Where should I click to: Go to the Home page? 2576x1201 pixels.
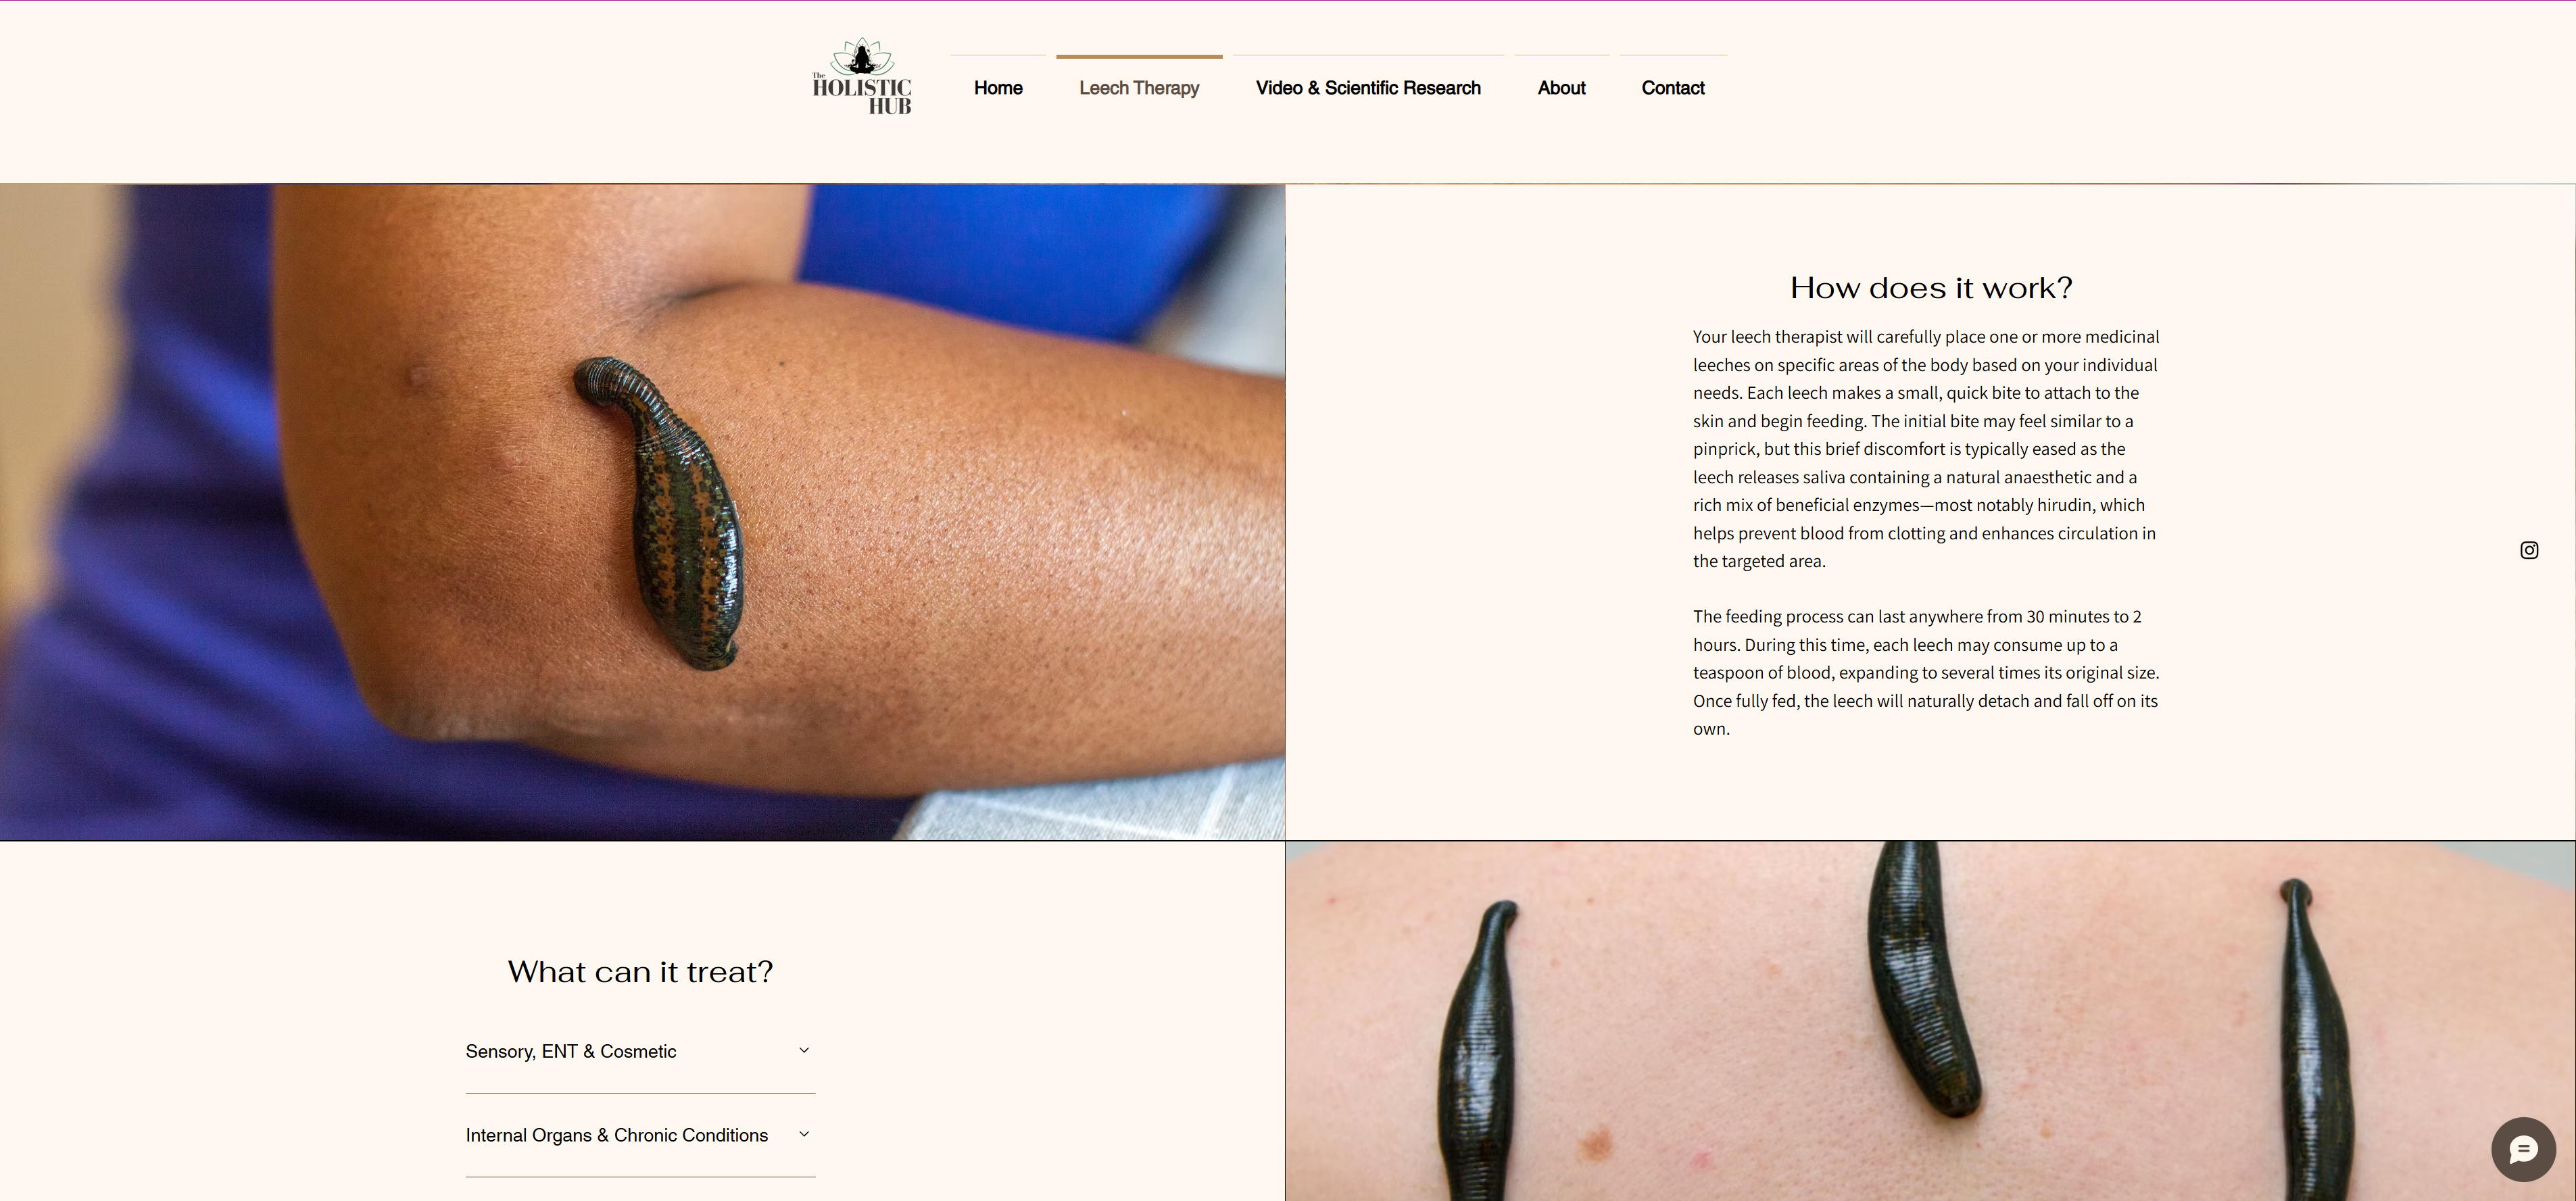[x=998, y=88]
